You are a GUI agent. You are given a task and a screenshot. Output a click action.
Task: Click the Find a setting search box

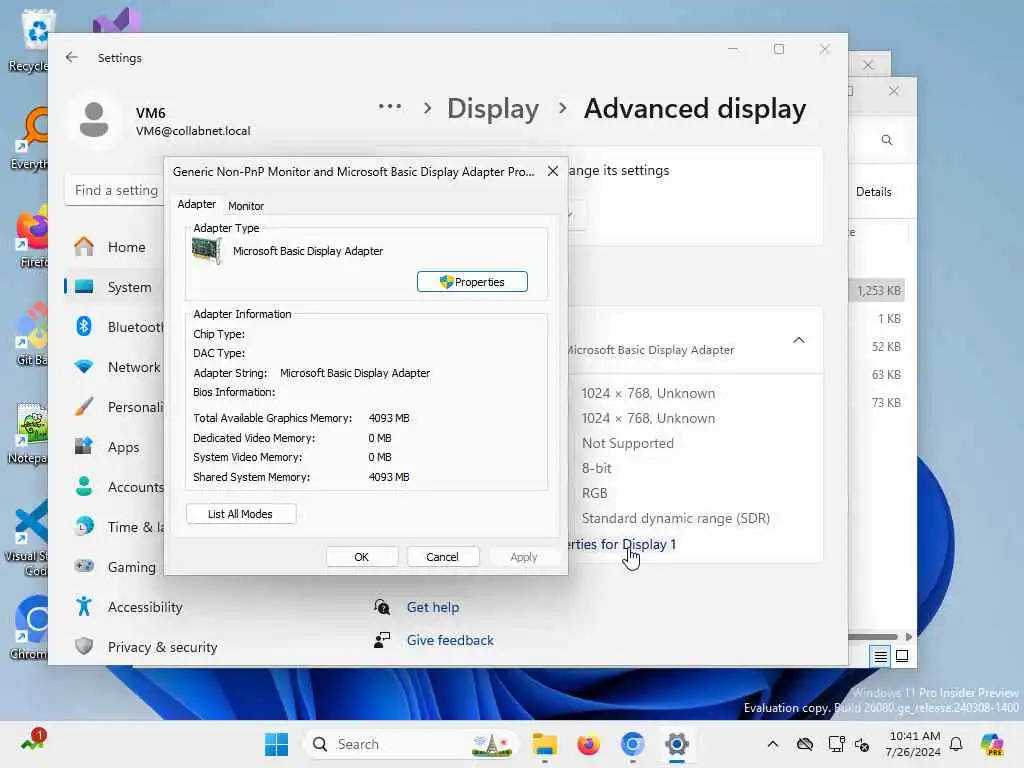(x=115, y=190)
